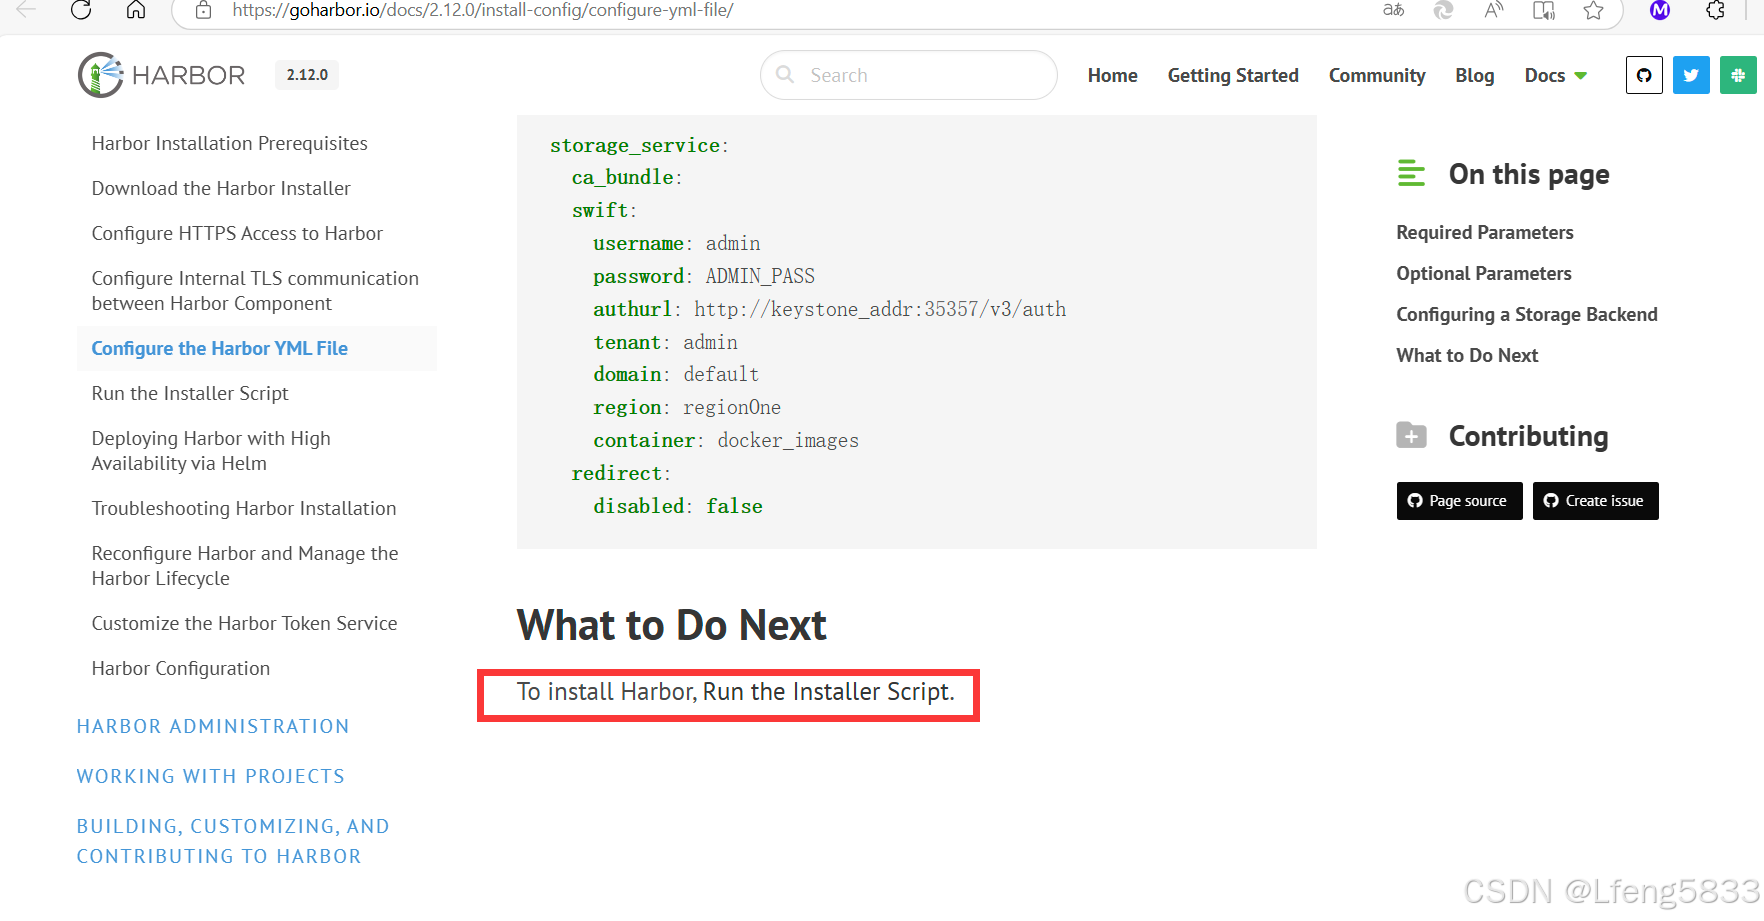Jump to Optional Parameters section
This screenshot has height=921, width=1764.
pyautogui.click(x=1484, y=273)
